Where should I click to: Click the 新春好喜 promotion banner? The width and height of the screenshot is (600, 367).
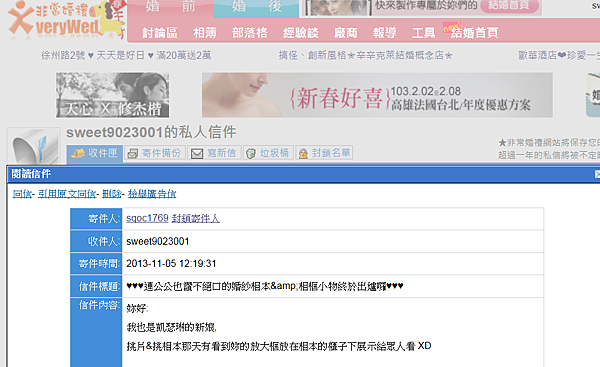pyautogui.click(x=377, y=95)
